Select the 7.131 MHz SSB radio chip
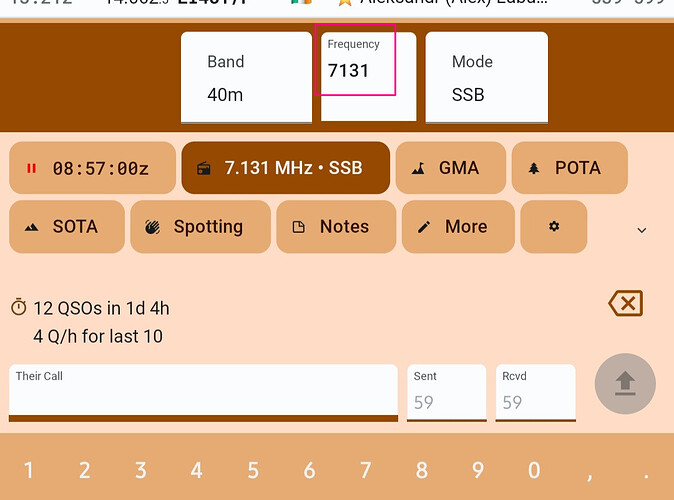The width and height of the screenshot is (674, 500). 284,168
